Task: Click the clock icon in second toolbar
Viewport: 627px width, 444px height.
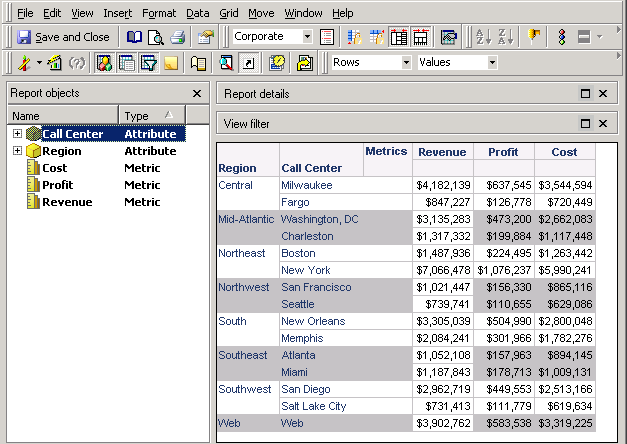Action: 277,63
